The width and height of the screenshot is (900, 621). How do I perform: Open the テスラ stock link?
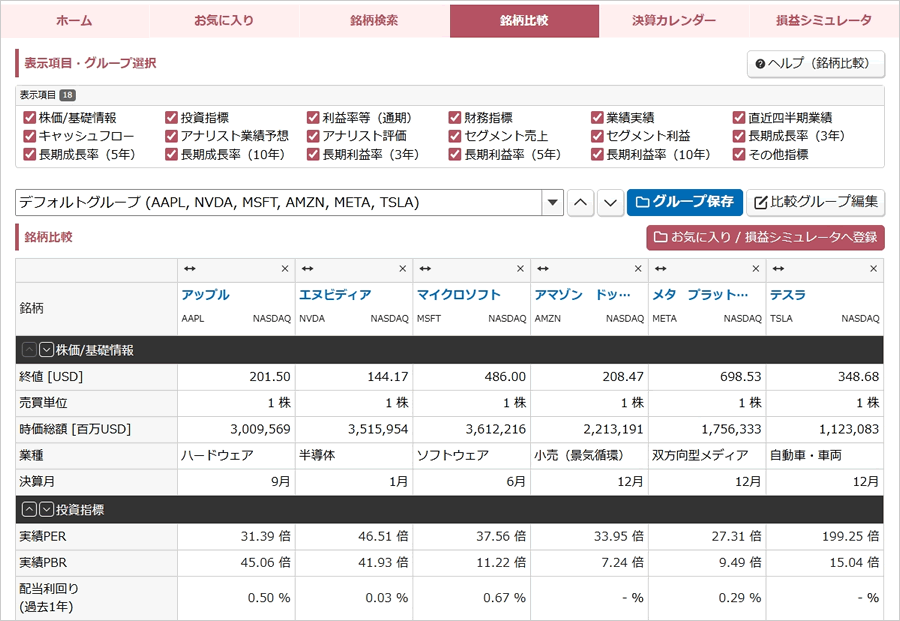pos(788,295)
